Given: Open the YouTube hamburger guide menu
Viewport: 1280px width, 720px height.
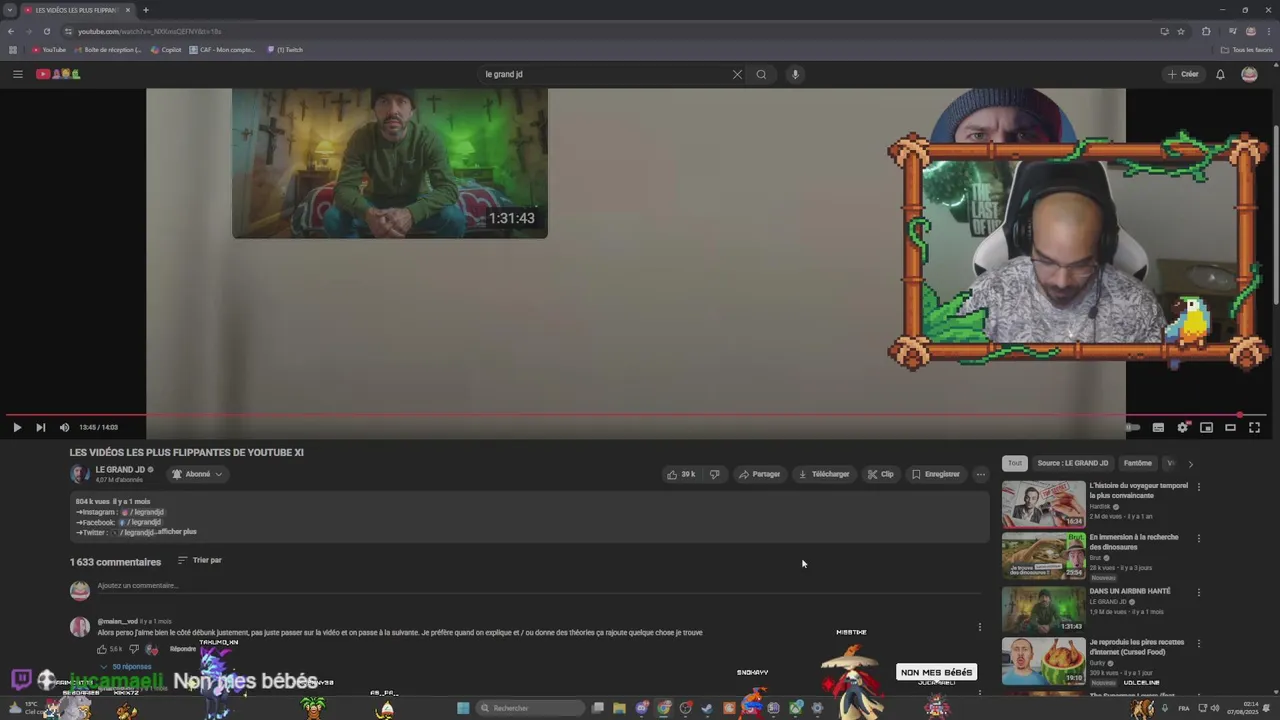Looking at the screenshot, I should click(x=17, y=74).
